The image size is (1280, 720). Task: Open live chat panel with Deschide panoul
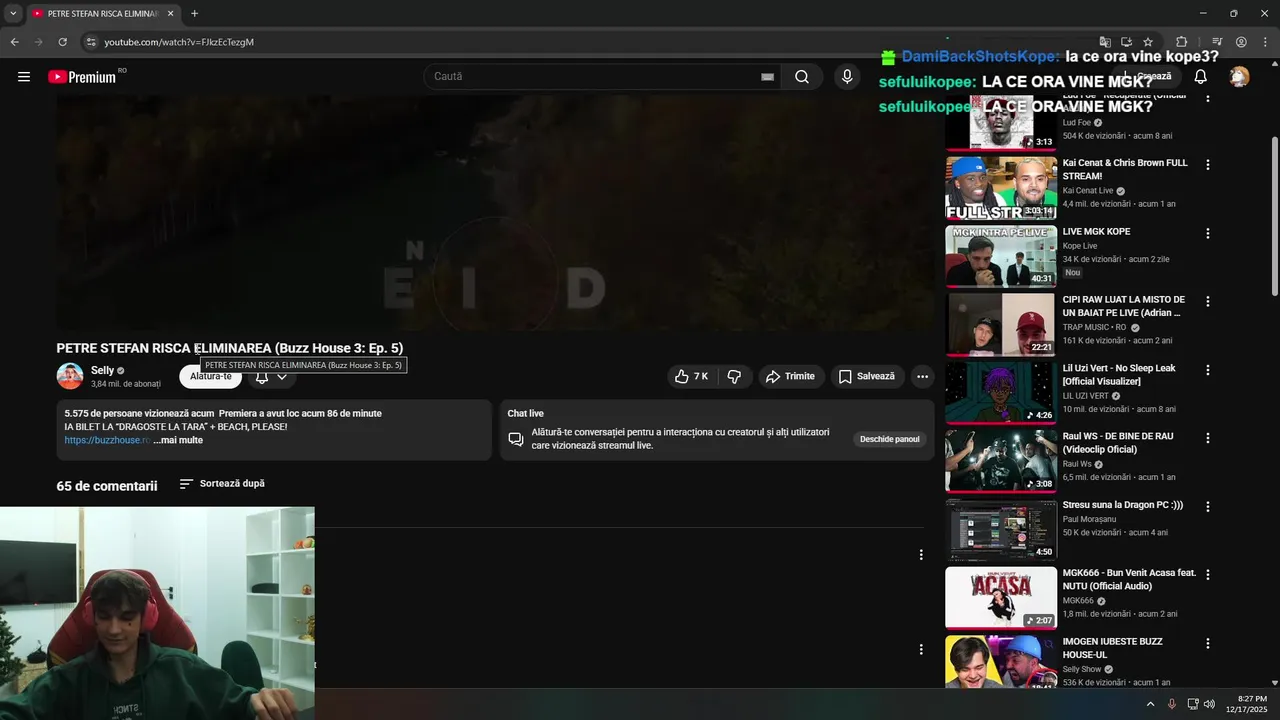tap(890, 439)
